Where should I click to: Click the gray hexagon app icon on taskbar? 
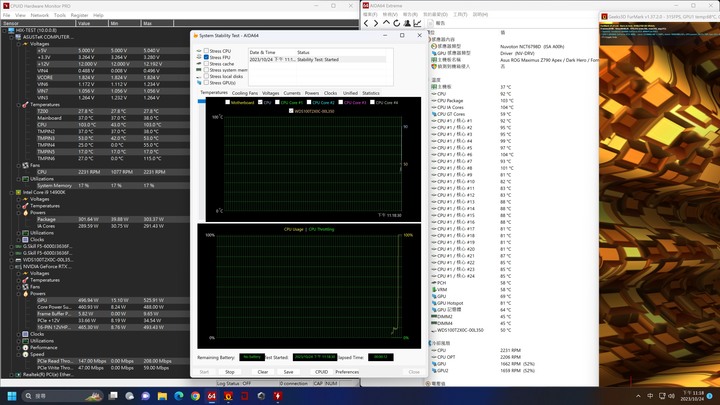click(x=261, y=396)
